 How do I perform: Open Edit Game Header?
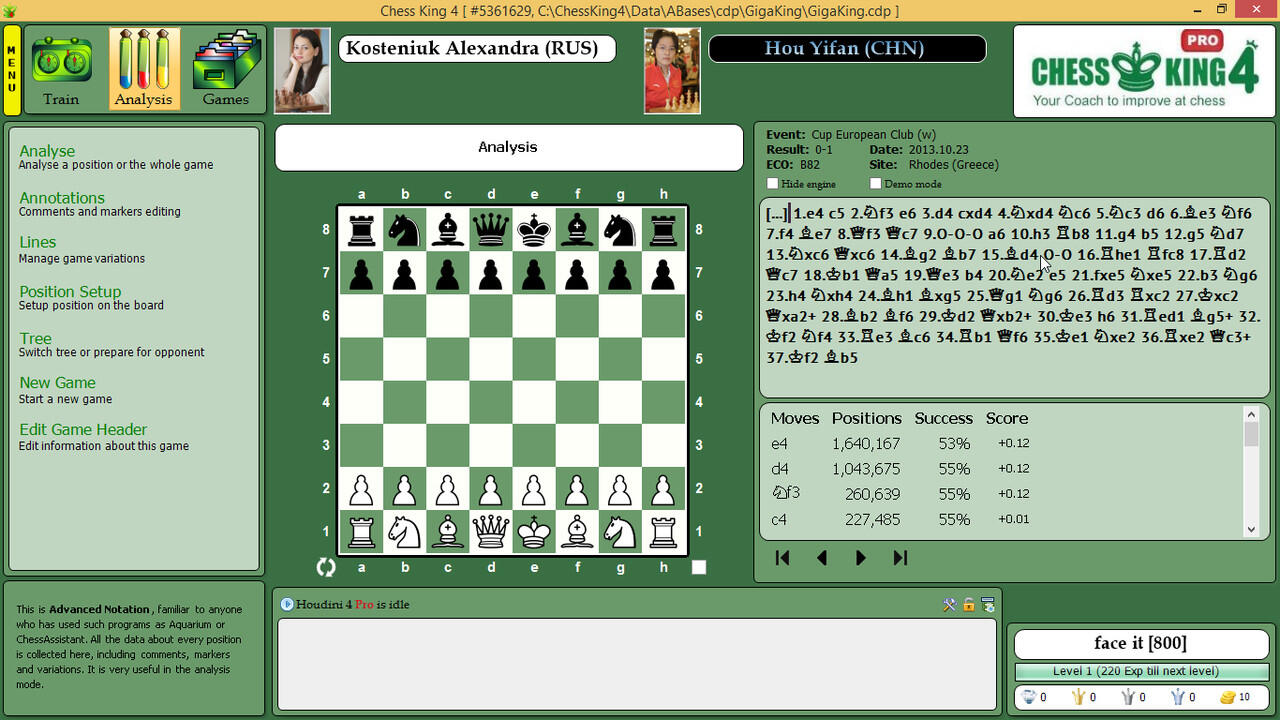click(83, 430)
